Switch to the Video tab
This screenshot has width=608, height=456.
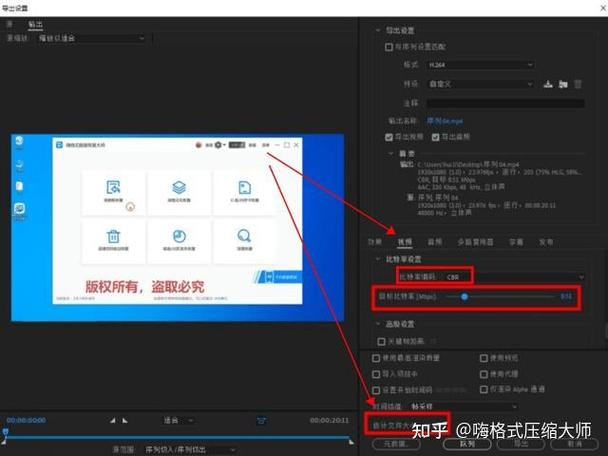point(405,242)
